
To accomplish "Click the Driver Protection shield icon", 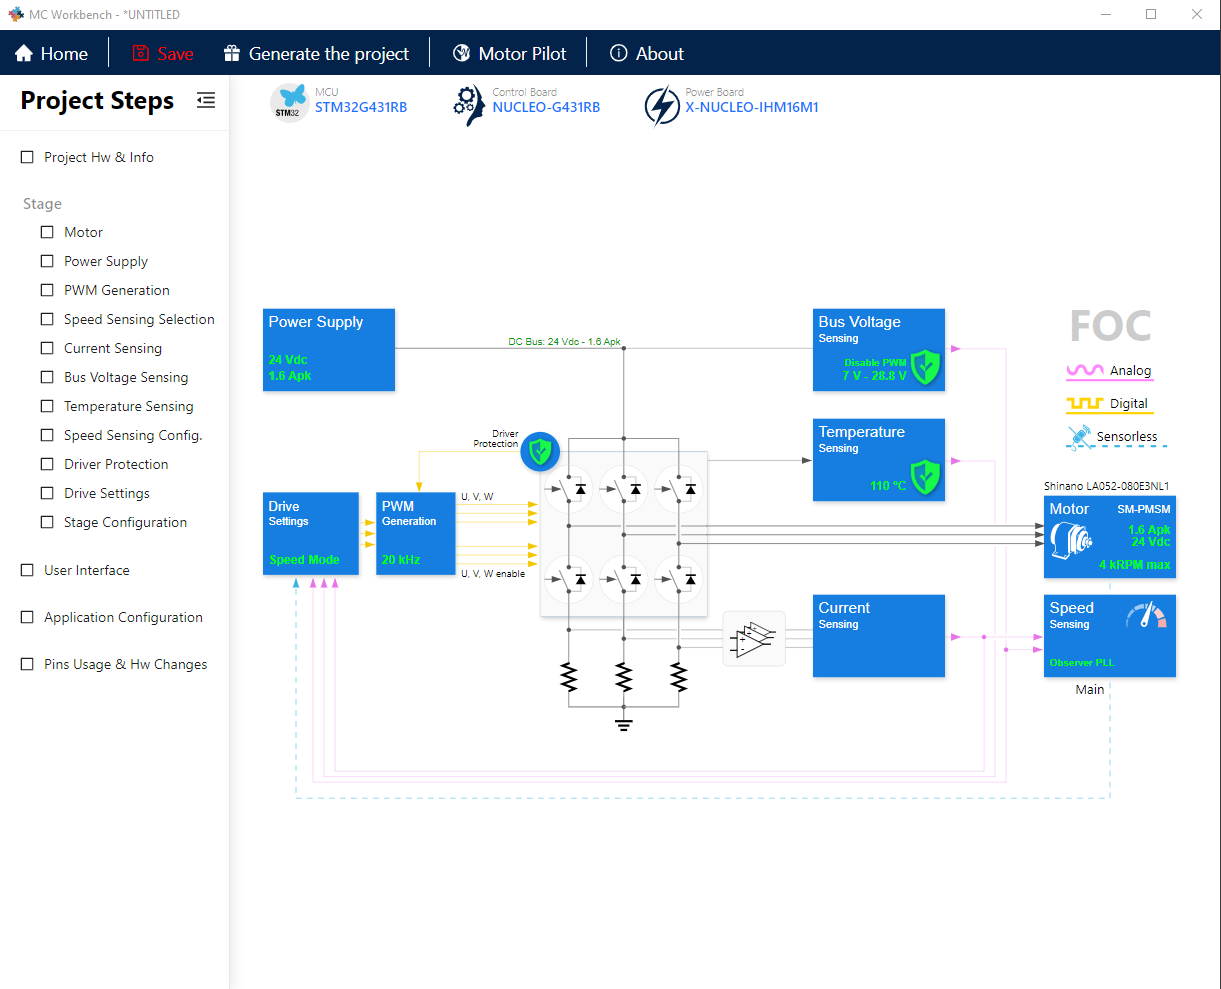I will (540, 452).
